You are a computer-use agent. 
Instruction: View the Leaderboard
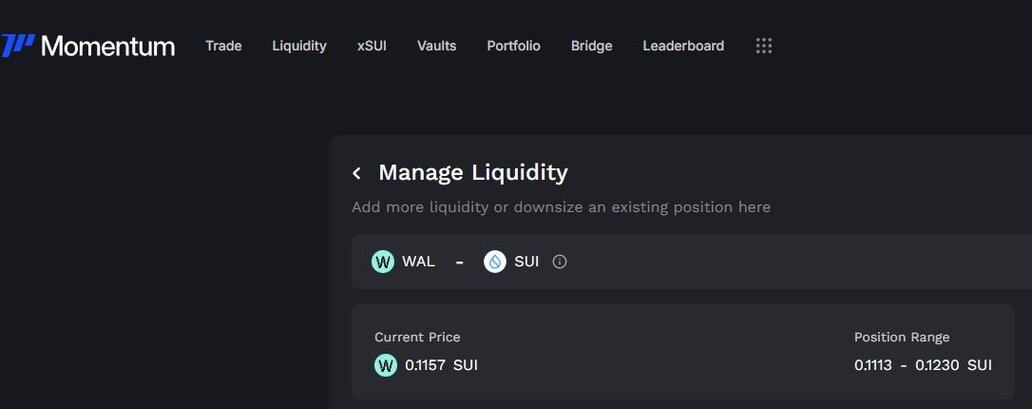pyautogui.click(x=684, y=45)
